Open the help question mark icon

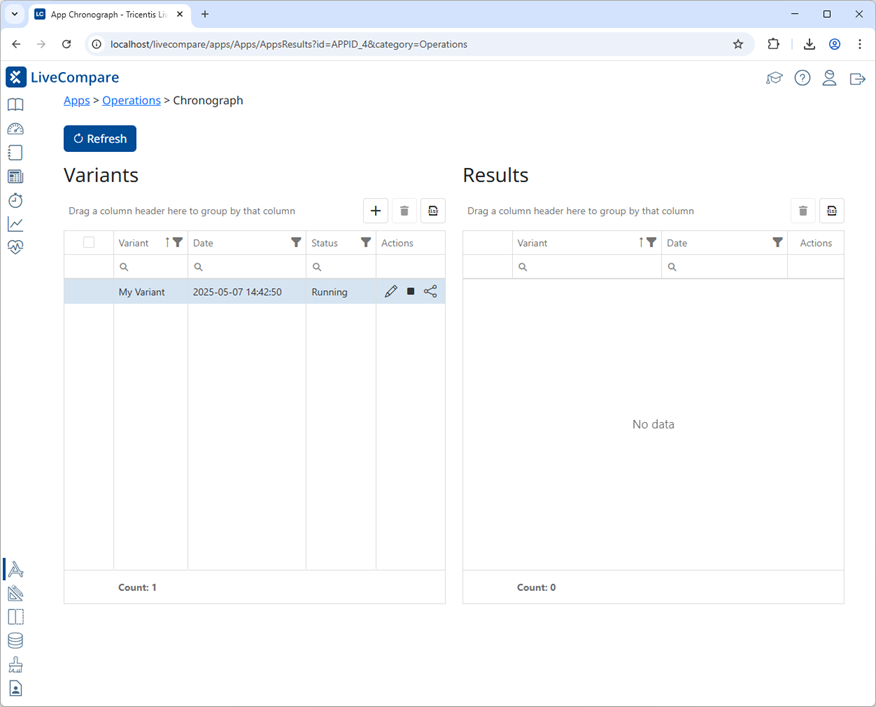[802, 78]
